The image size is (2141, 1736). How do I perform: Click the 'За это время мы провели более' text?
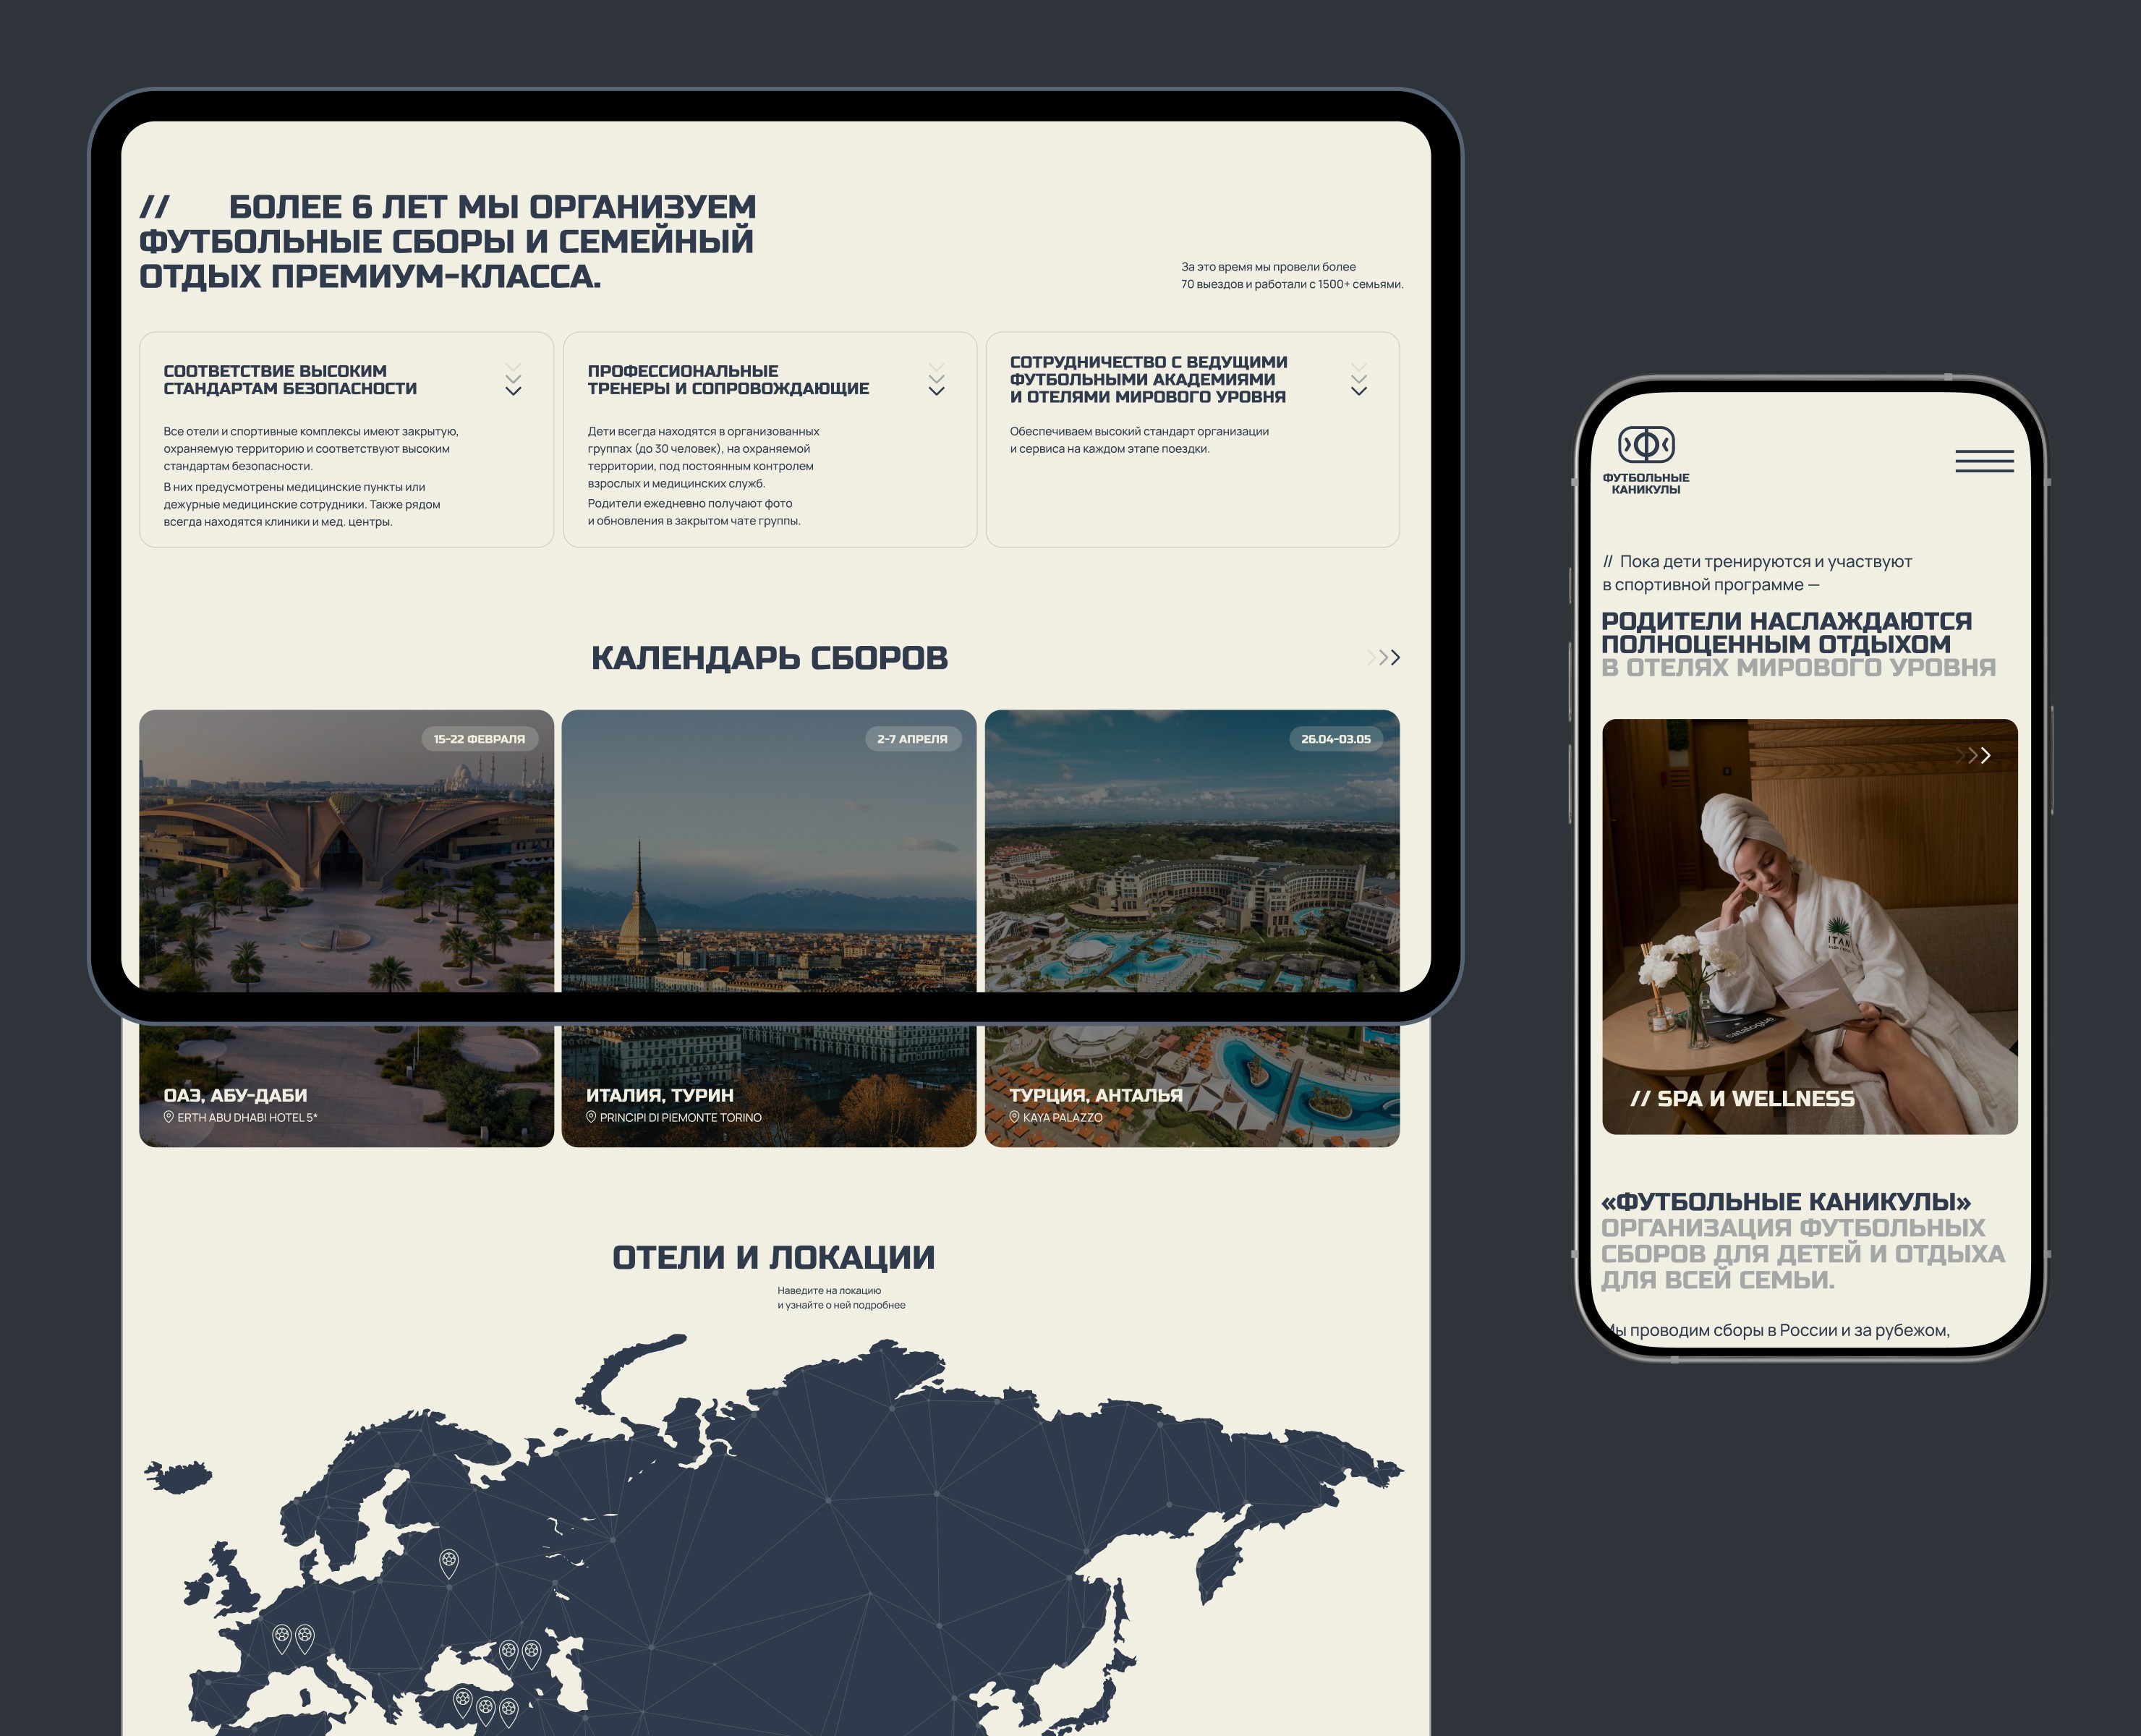1268,267
